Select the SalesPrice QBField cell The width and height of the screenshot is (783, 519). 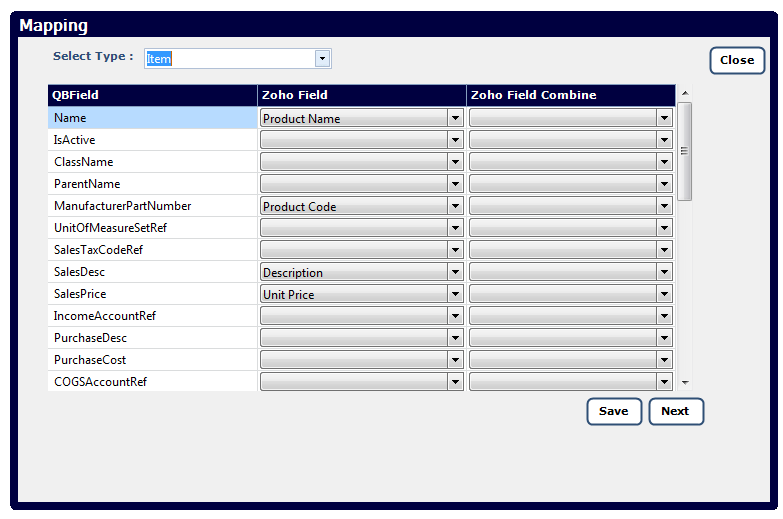pos(152,294)
